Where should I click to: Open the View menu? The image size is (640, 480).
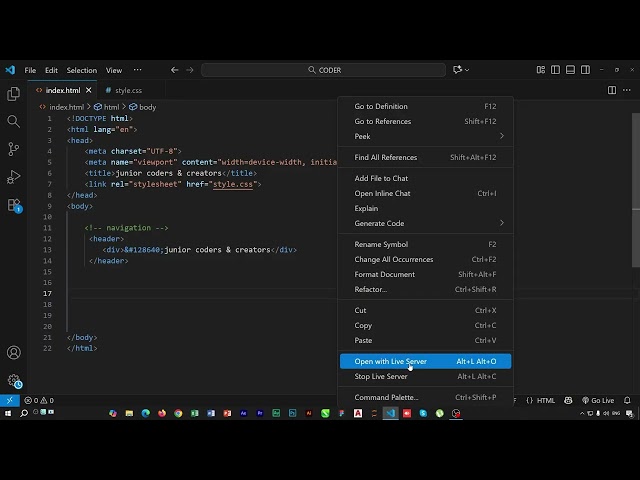[x=114, y=70]
